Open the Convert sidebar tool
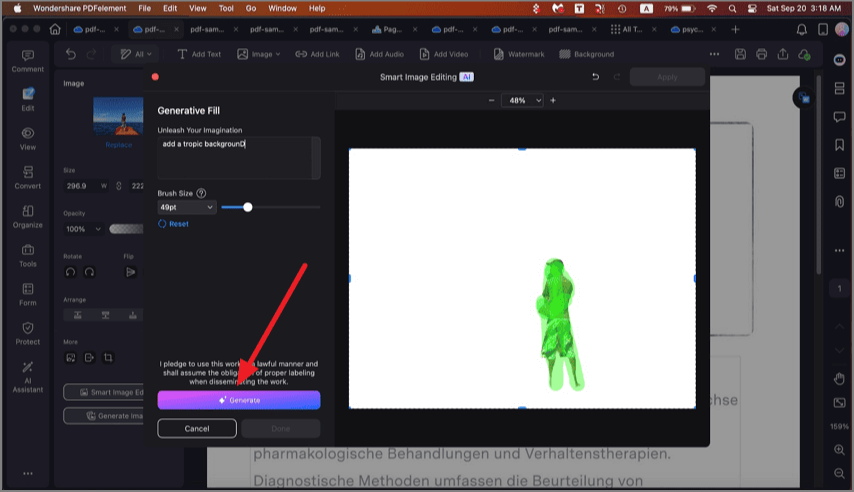The height and width of the screenshot is (492, 854). [28, 178]
